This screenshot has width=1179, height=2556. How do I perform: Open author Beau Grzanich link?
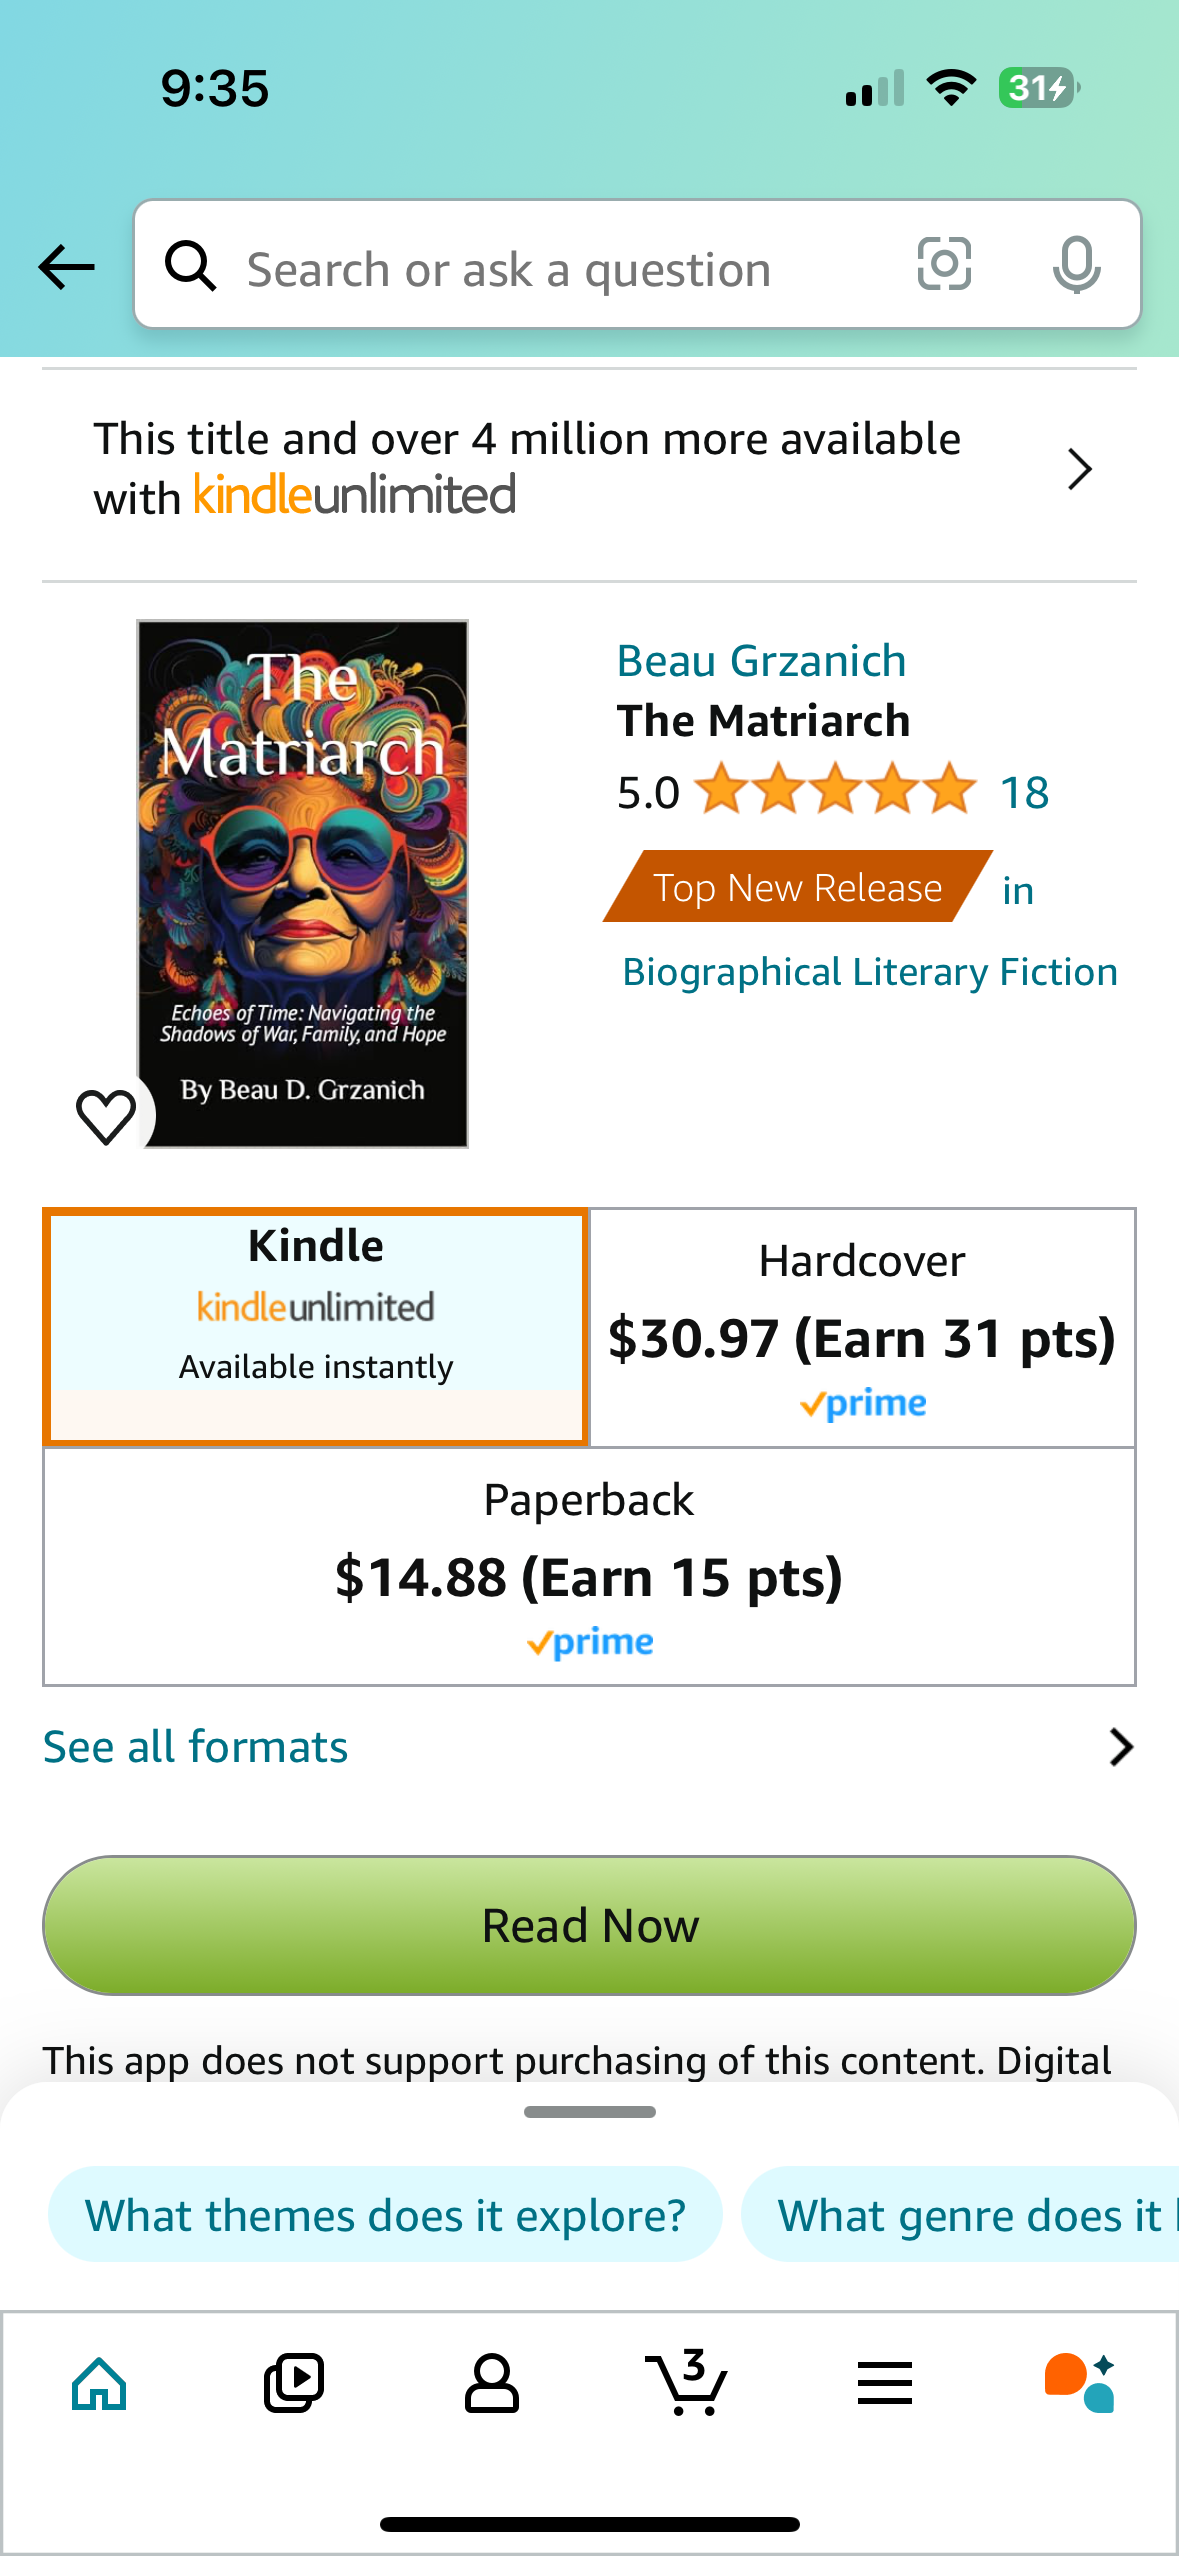(761, 661)
